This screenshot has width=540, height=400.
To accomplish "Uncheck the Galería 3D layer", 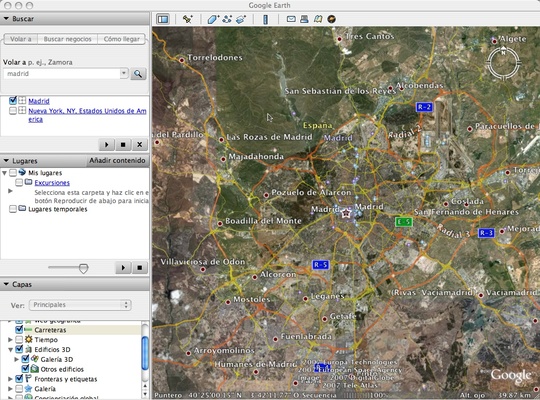I will click(x=25, y=359).
